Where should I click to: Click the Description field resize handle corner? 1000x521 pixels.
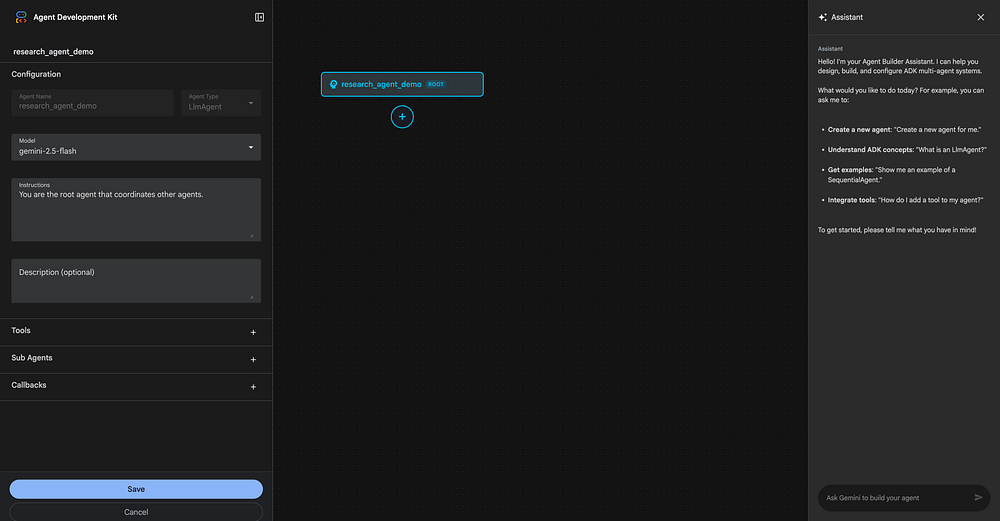(251, 297)
